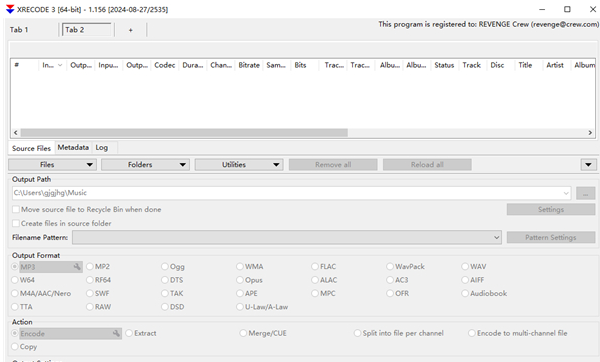
Task: Click the Remove all button
Action: coord(333,165)
